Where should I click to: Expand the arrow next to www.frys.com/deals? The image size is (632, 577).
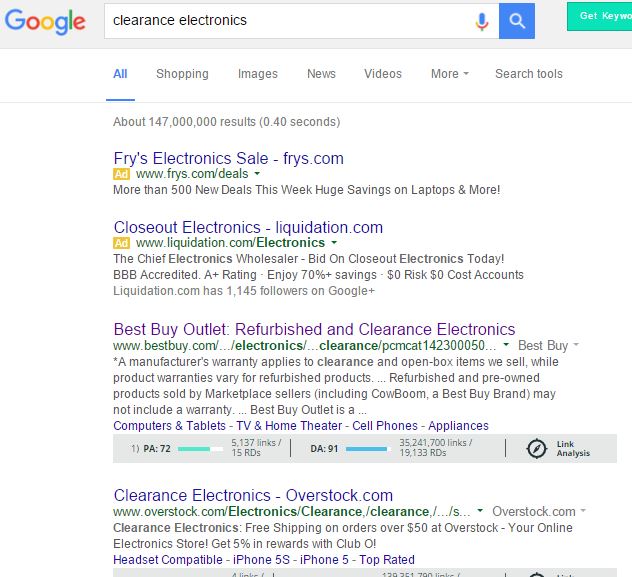tap(257, 174)
